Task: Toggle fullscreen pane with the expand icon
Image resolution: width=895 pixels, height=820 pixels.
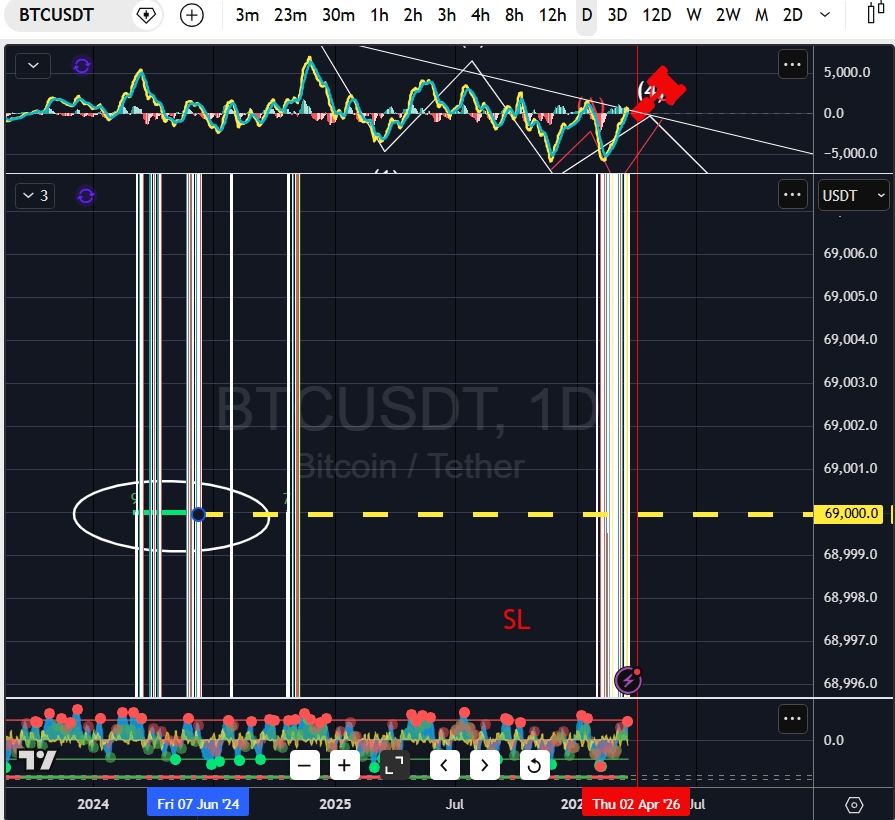Action: point(394,765)
